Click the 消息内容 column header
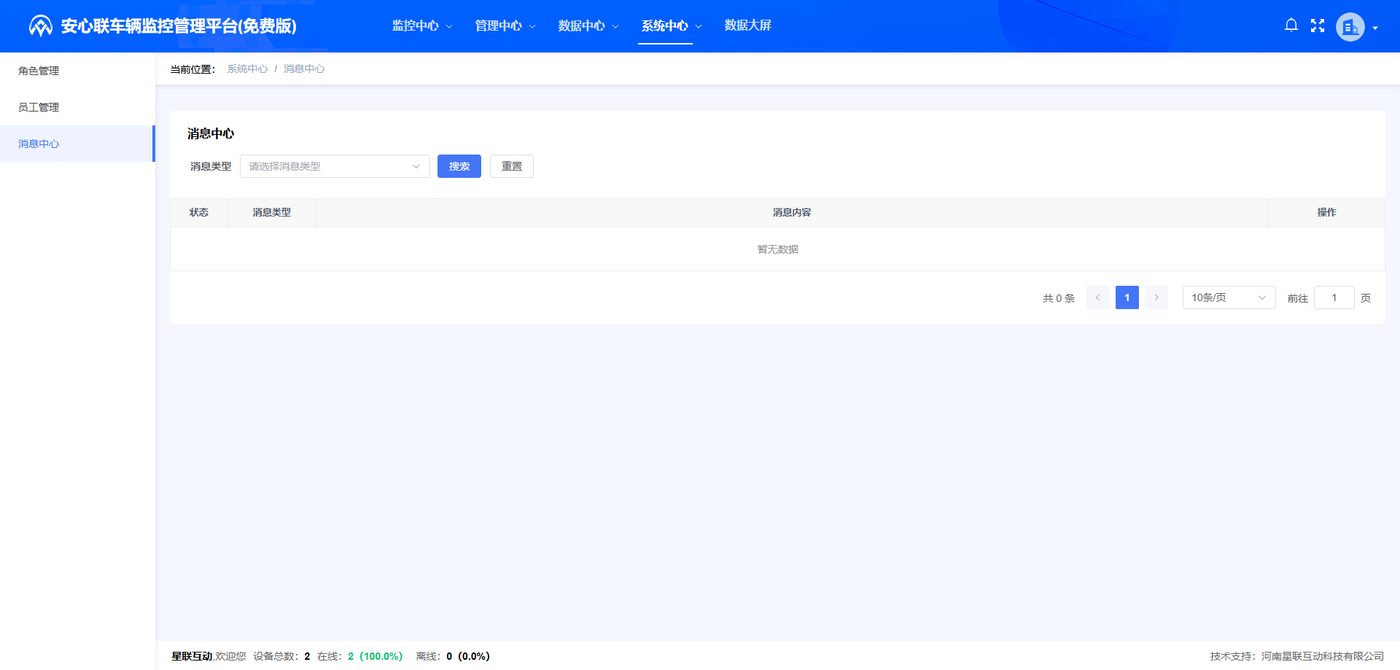Viewport: 1400px width, 670px height. (x=792, y=212)
